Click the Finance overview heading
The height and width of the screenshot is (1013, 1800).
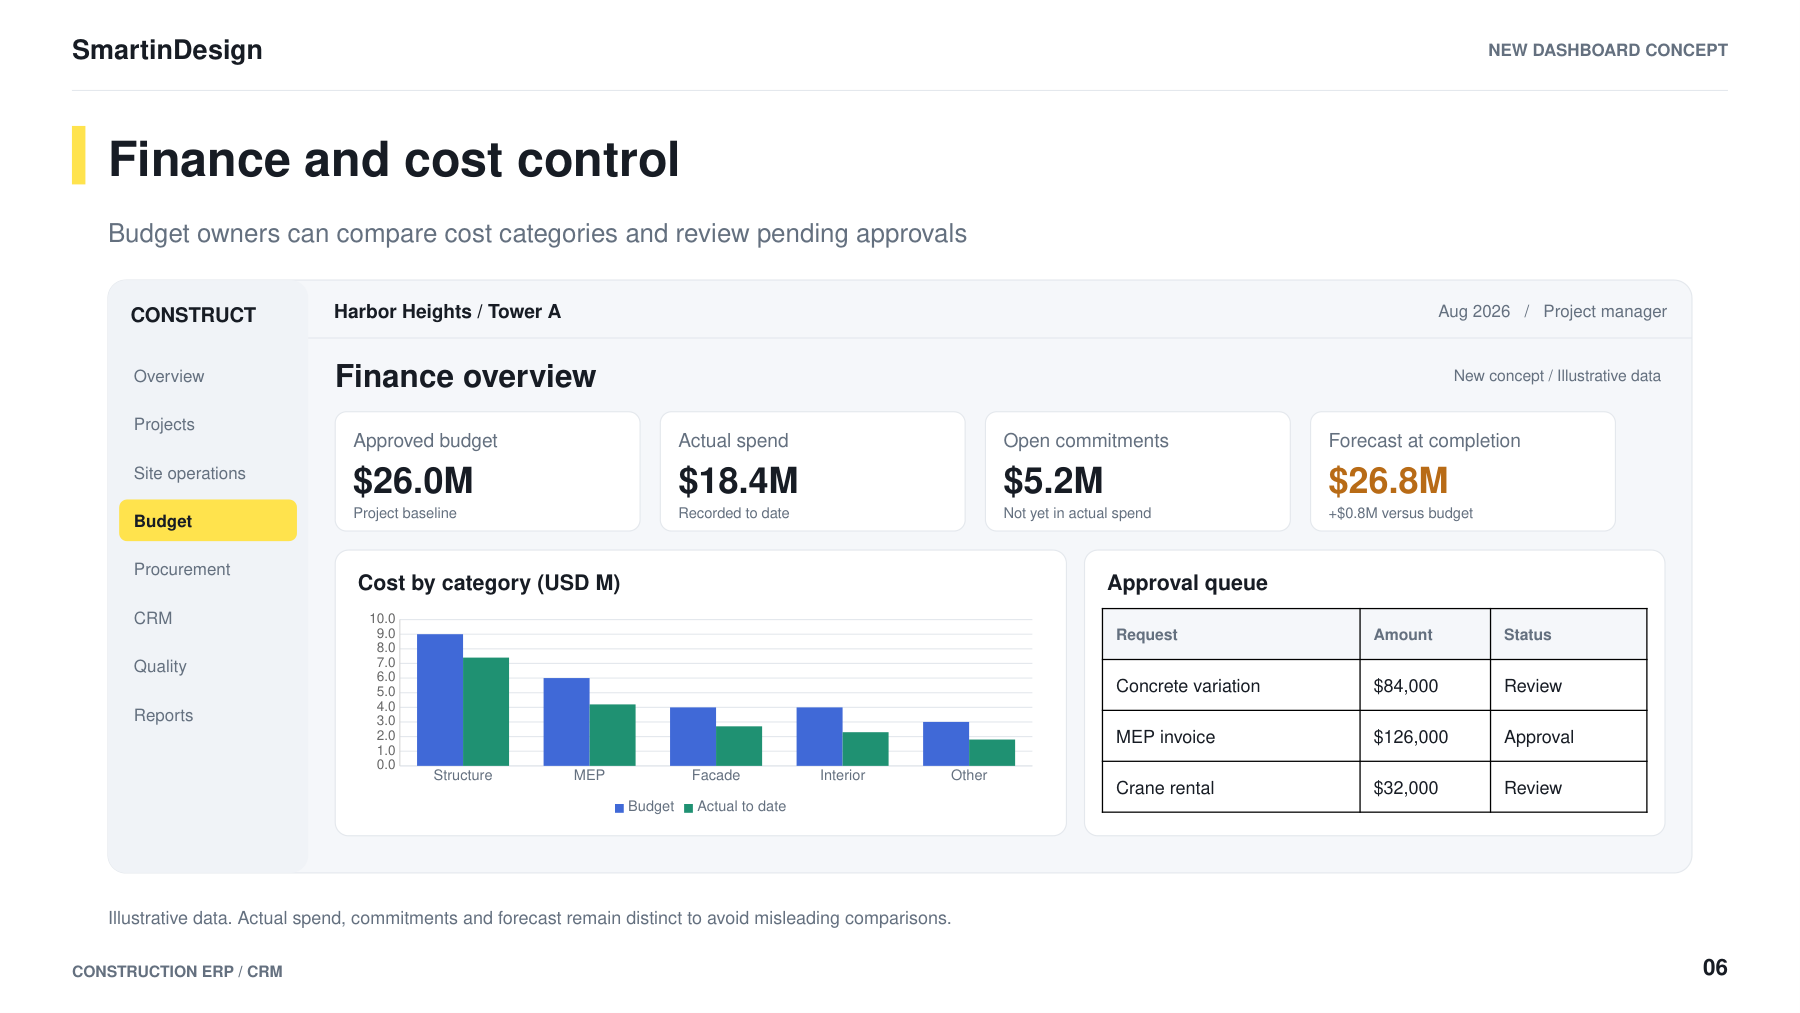(466, 377)
